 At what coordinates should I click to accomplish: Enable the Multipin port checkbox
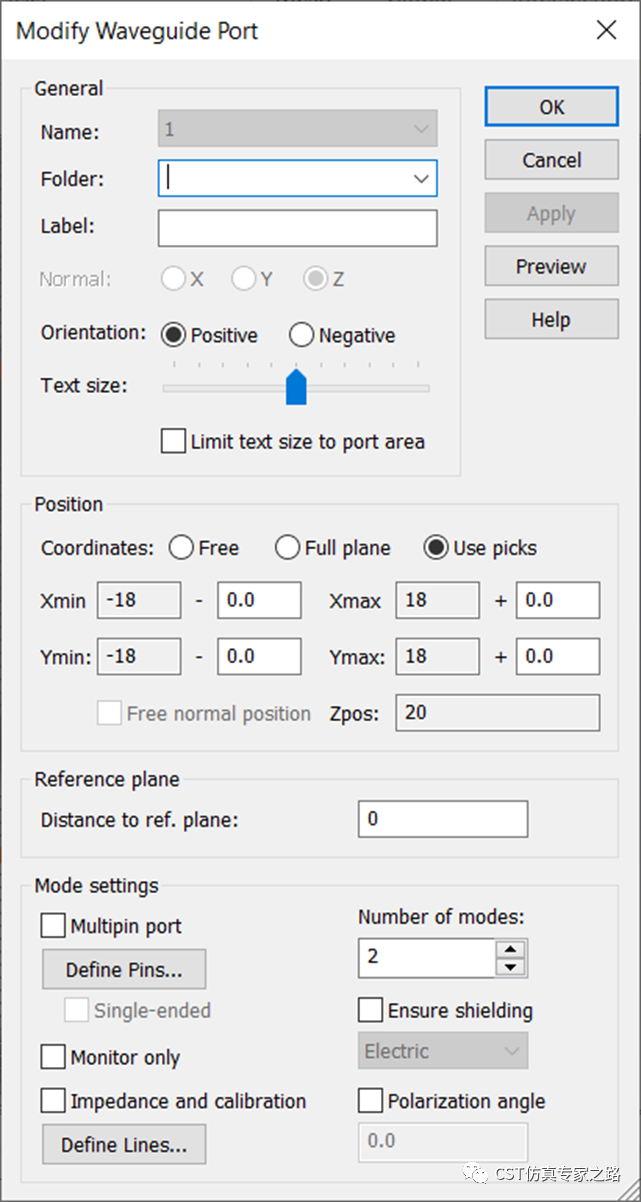(x=53, y=926)
